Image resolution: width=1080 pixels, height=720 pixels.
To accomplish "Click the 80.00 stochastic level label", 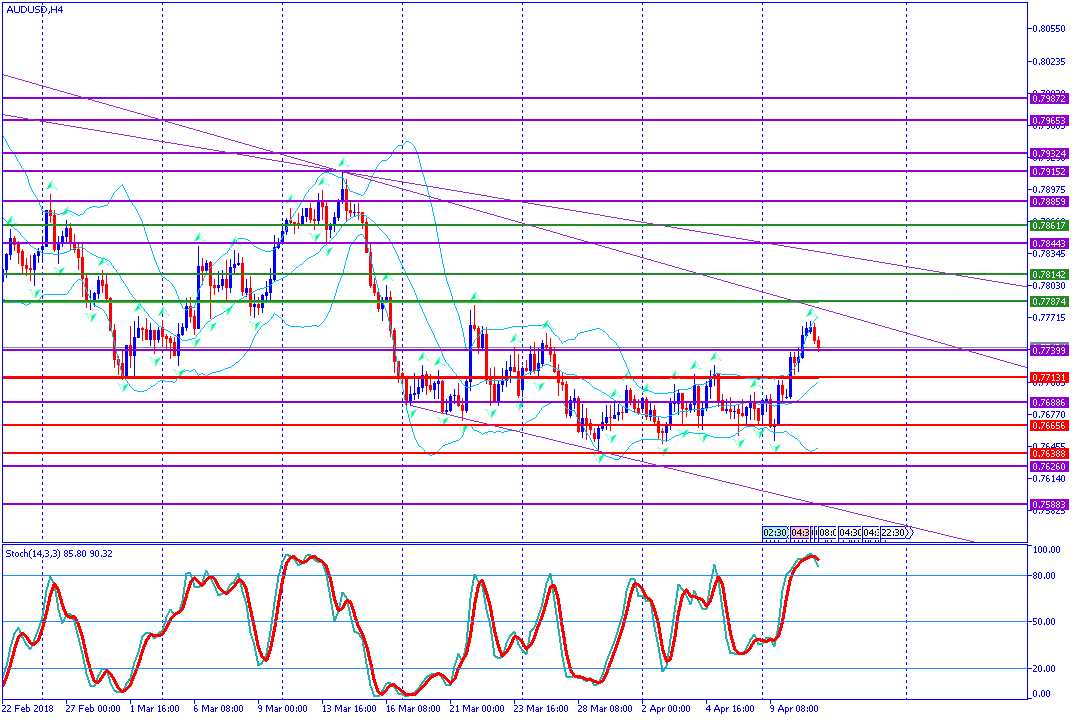I will coord(1046,575).
